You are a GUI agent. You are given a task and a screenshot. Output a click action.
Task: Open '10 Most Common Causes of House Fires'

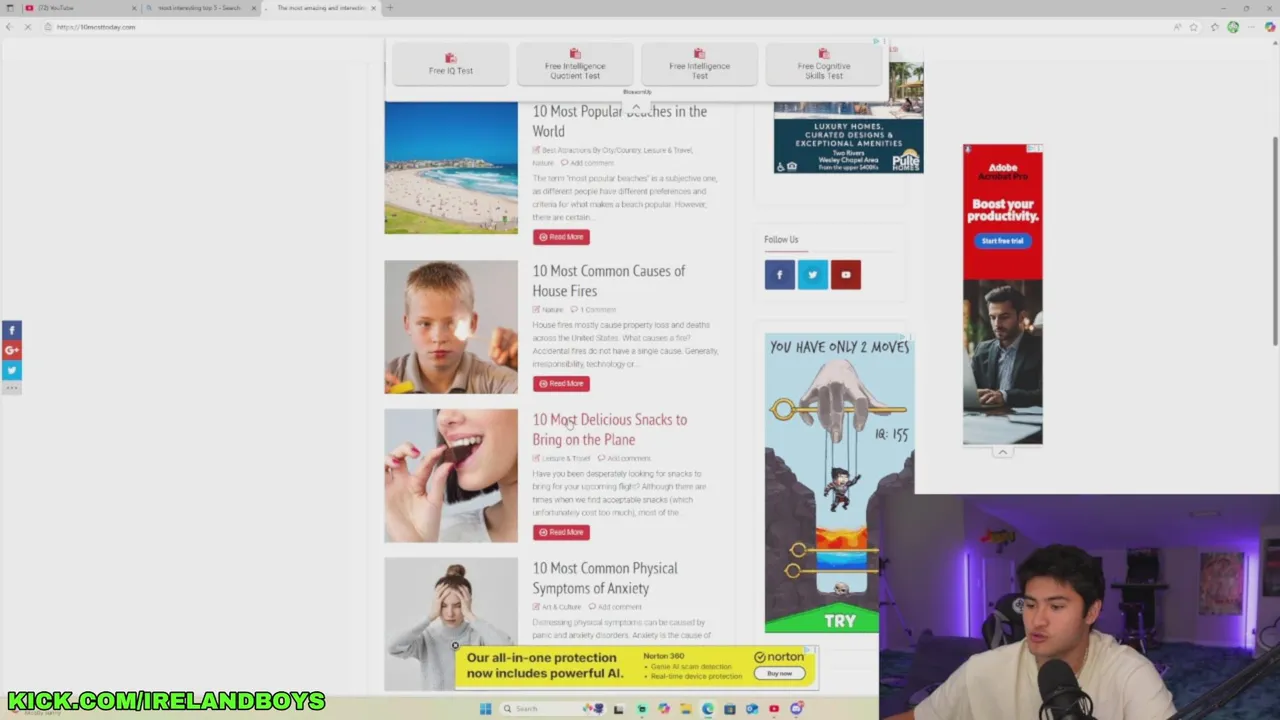[x=608, y=281]
